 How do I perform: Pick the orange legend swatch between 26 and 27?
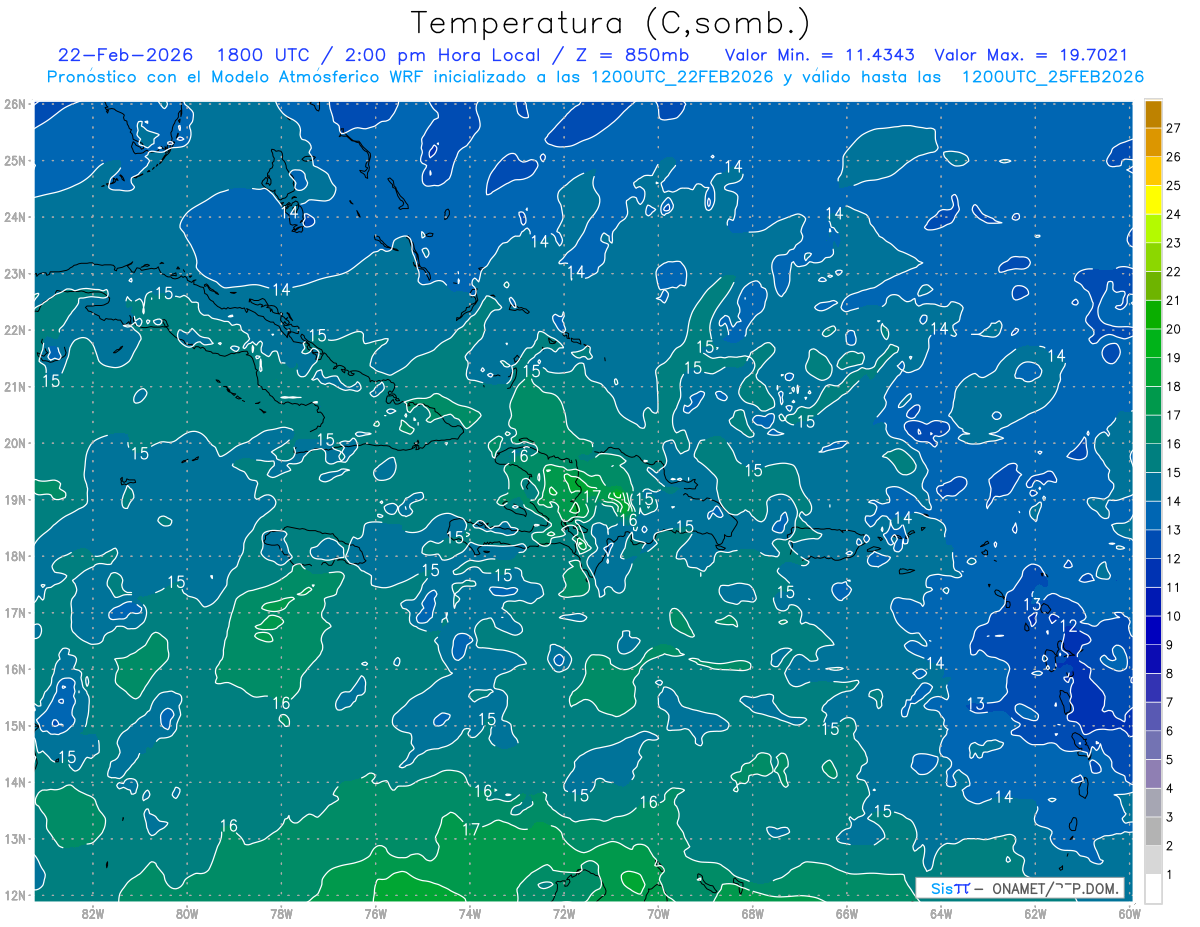(1154, 143)
